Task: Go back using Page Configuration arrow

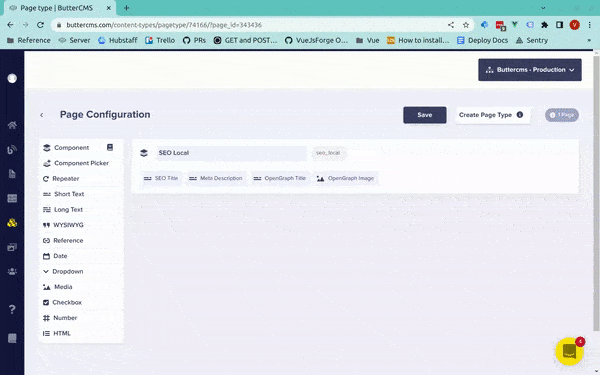Action: point(41,115)
